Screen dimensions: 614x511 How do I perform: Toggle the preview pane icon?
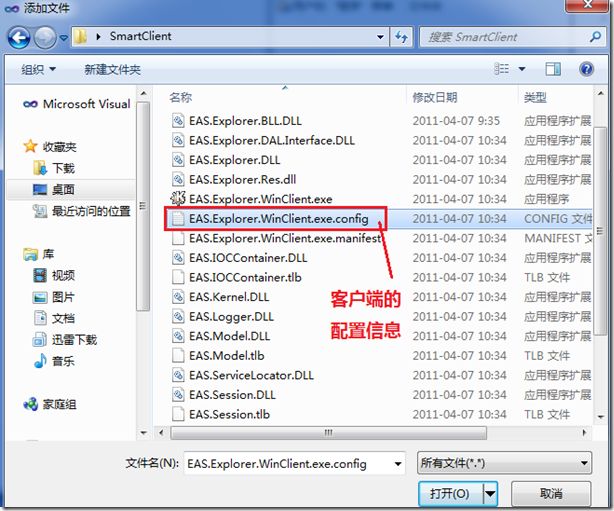[553, 69]
